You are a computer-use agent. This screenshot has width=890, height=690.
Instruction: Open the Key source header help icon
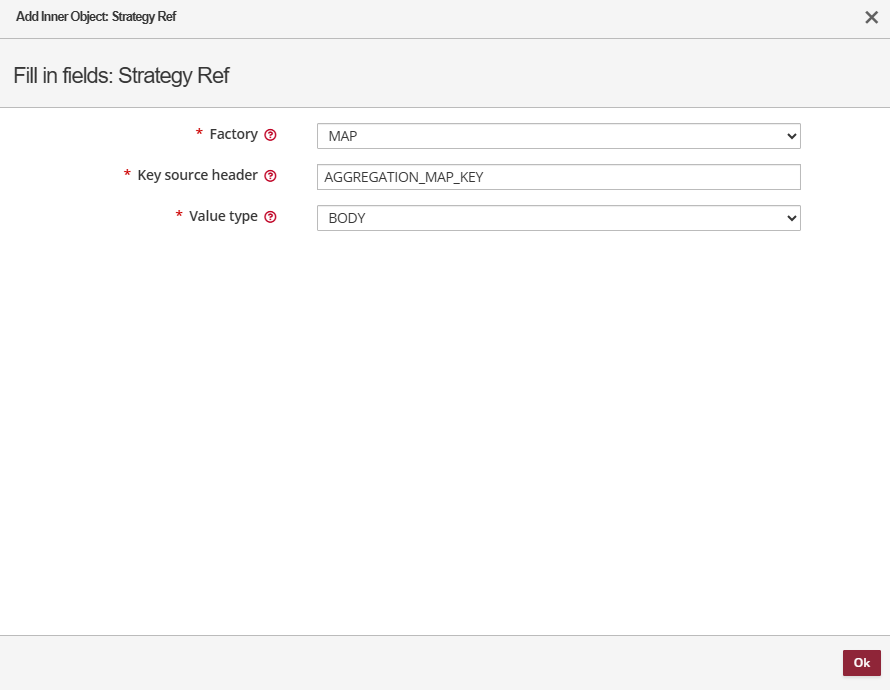pos(271,176)
